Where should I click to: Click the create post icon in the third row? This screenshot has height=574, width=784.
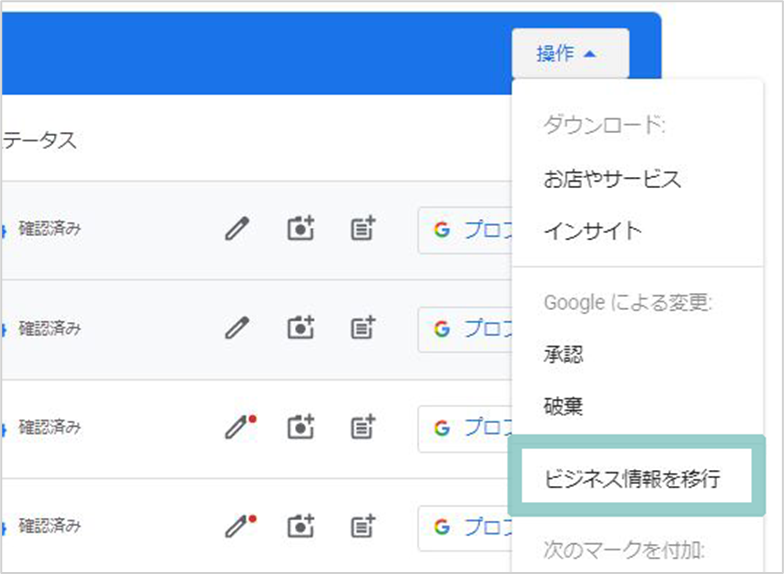pos(363,426)
